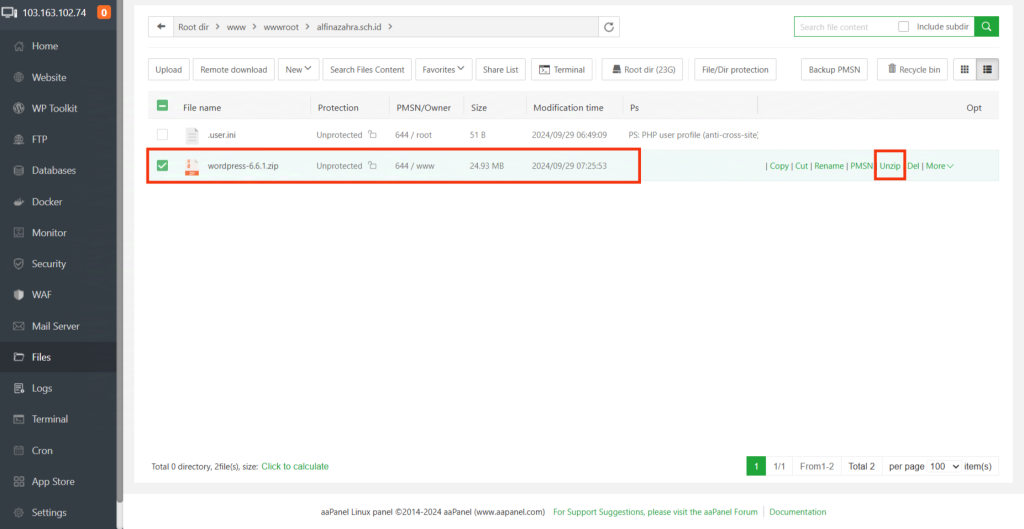The height and width of the screenshot is (529, 1024).
Task: Click the Upload button
Action: pos(168,69)
